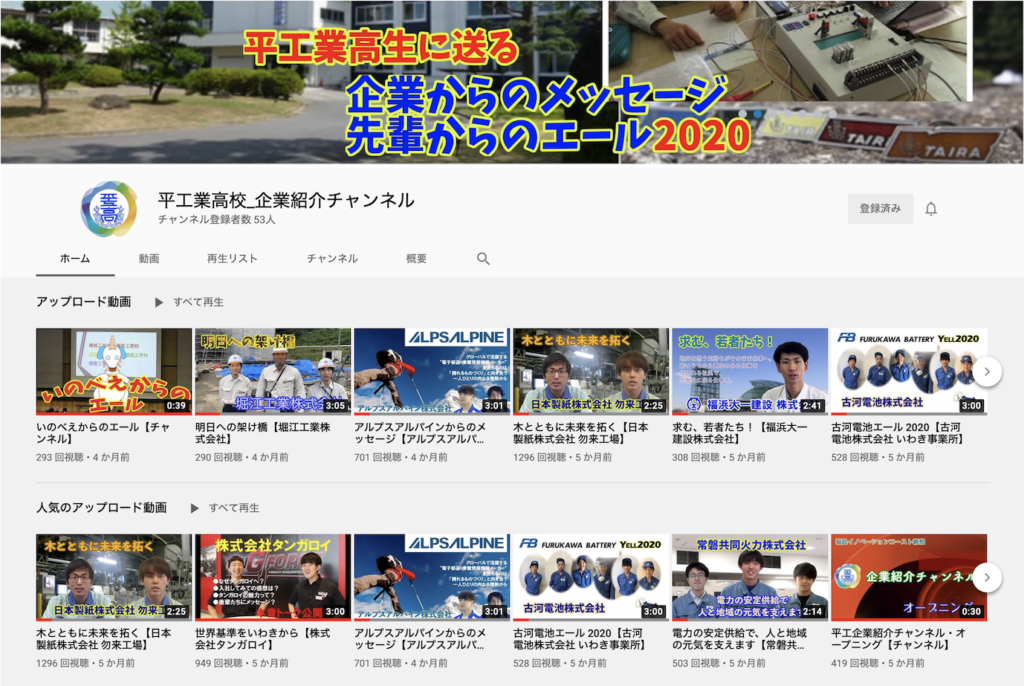Image resolution: width=1024 pixels, height=686 pixels.
Task: Play the いのべえからのエール video thumbnail
Action: pyautogui.click(x=114, y=371)
